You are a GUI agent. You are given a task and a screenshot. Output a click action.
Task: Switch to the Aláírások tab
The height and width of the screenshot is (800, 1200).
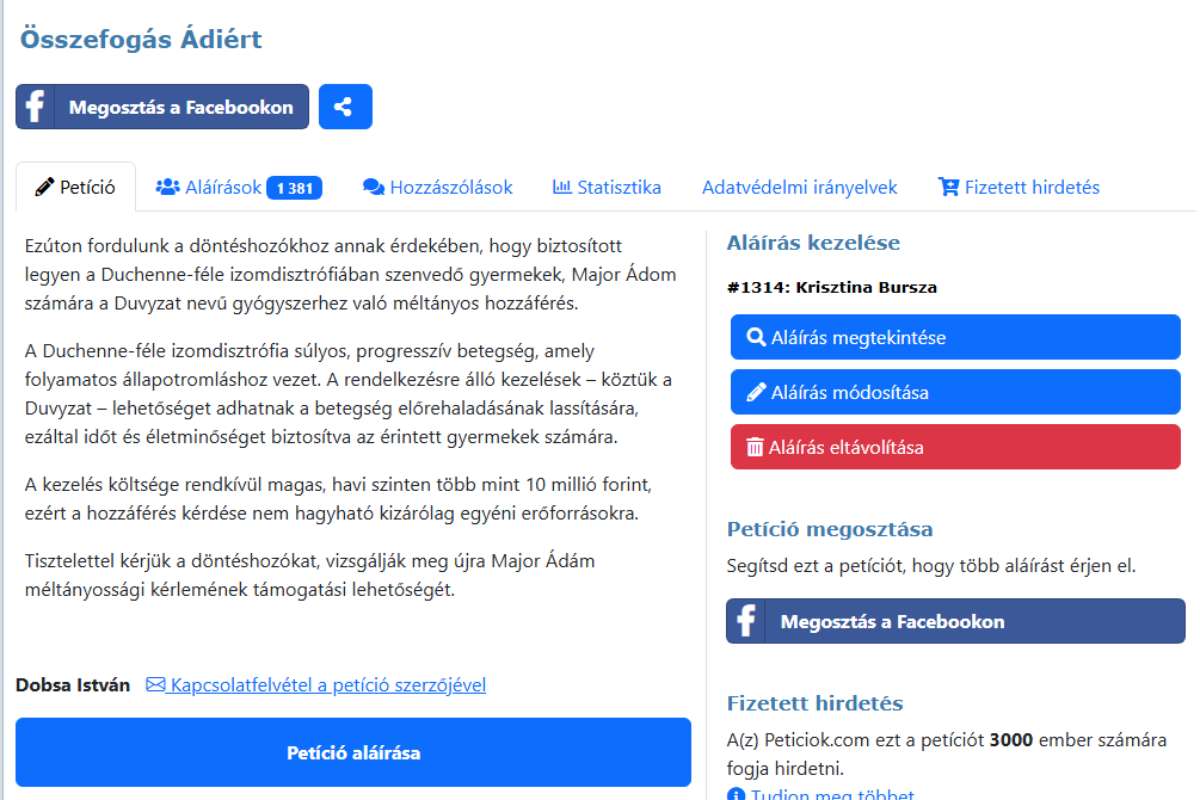[222, 187]
